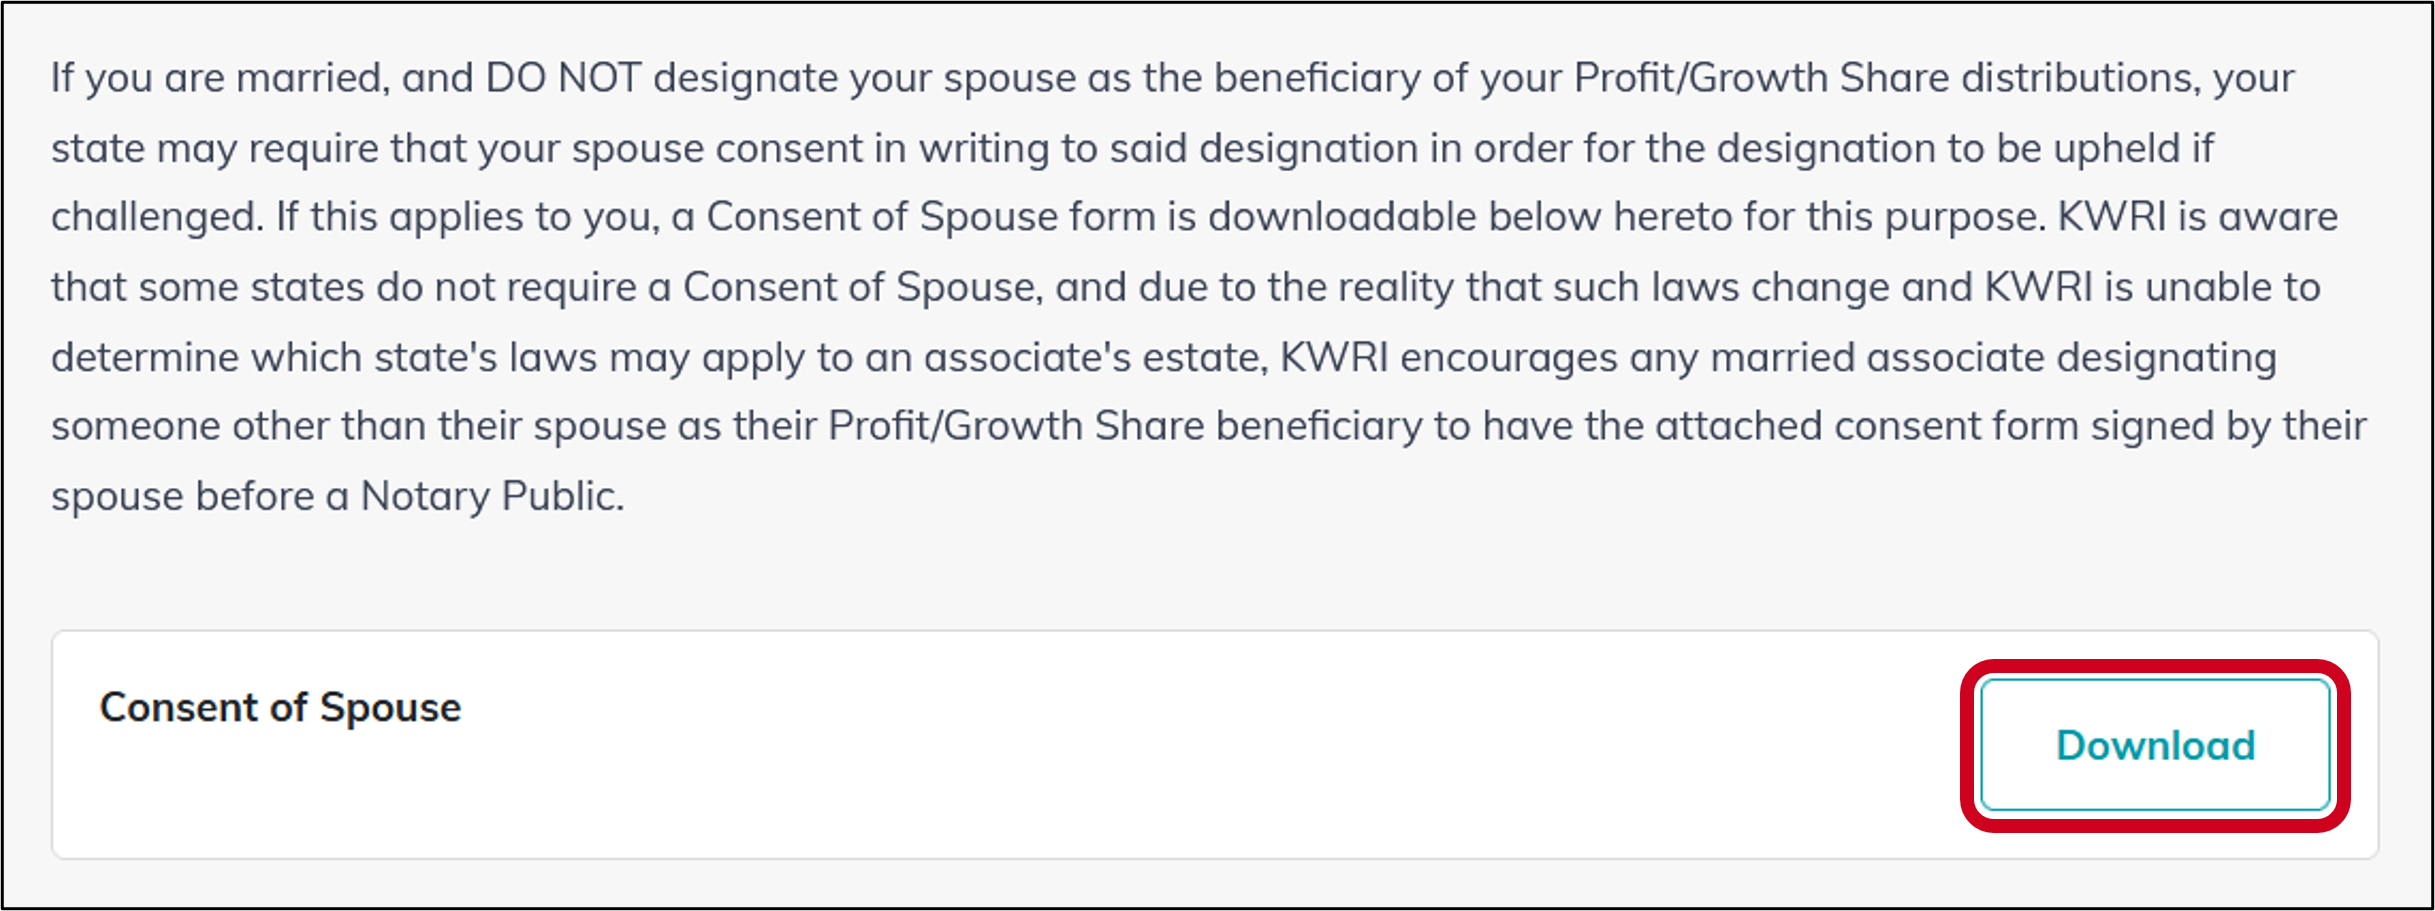Click the phrase "KWRI is unable to"
The image size is (2435, 911).
[x=2152, y=287]
